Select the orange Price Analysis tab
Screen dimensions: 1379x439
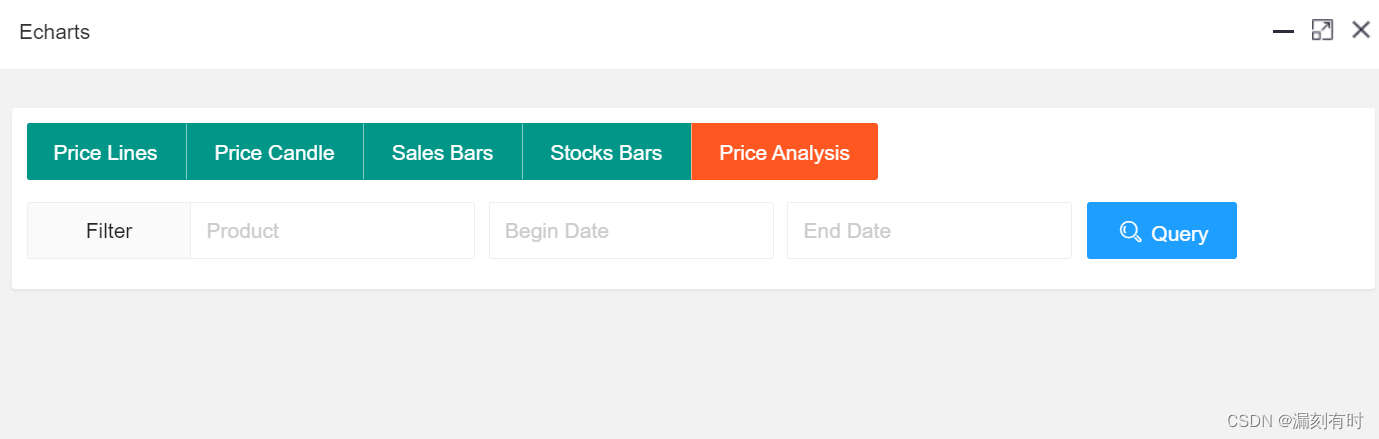(x=785, y=152)
